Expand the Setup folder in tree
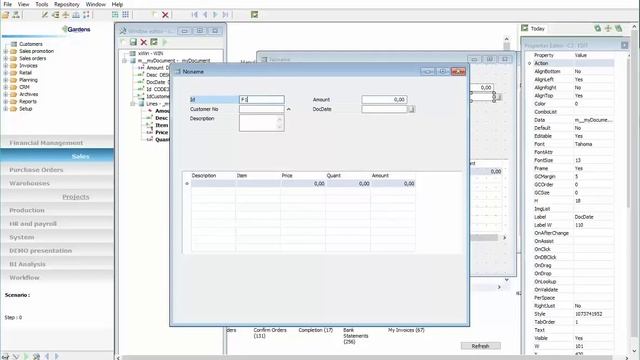640x360 pixels. coord(6,109)
